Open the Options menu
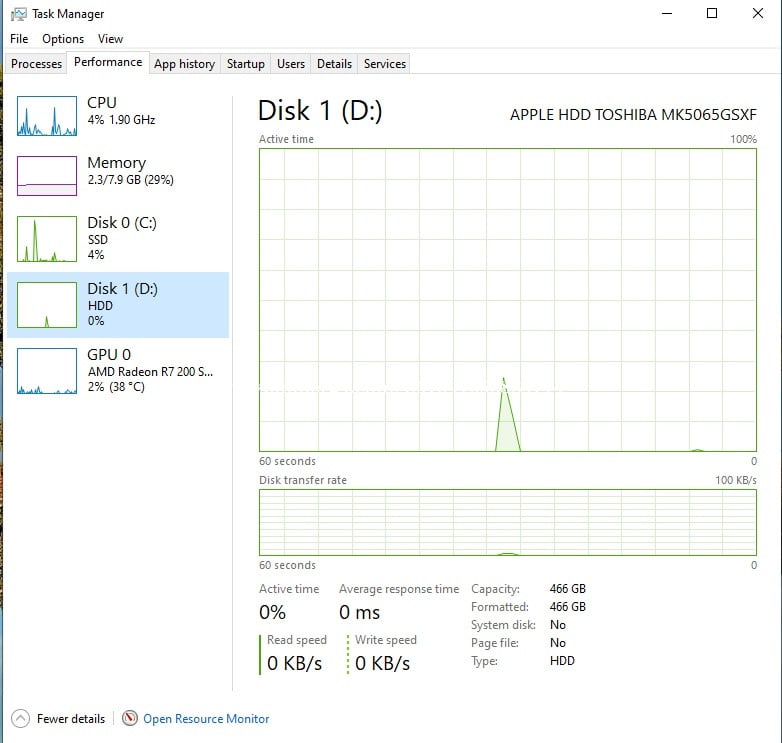Image resolution: width=782 pixels, height=743 pixels. tap(63, 39)
